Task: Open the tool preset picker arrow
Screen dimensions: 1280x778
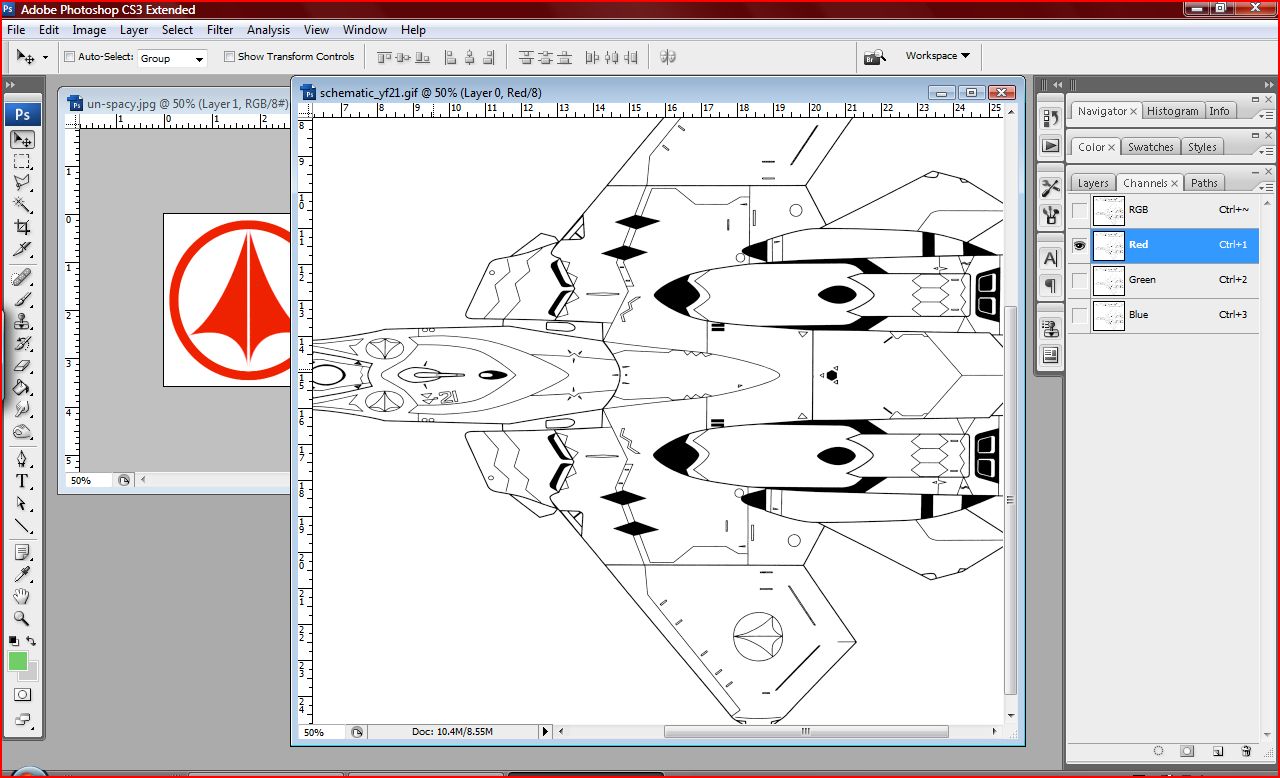Action: pos(45,58)
